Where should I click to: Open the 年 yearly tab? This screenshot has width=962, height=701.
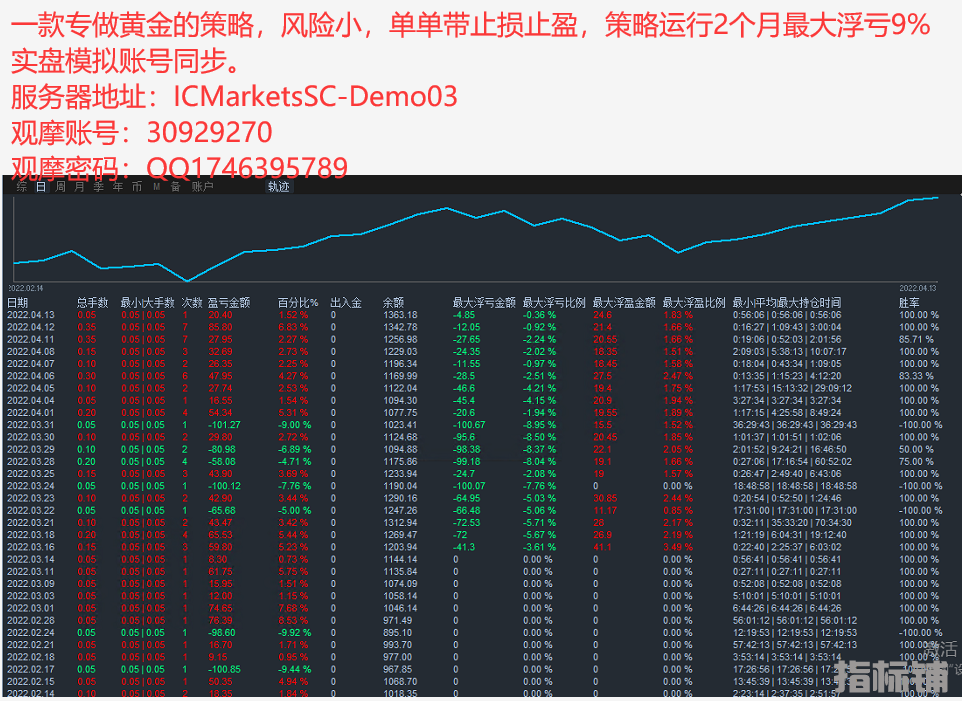(117, 186)
